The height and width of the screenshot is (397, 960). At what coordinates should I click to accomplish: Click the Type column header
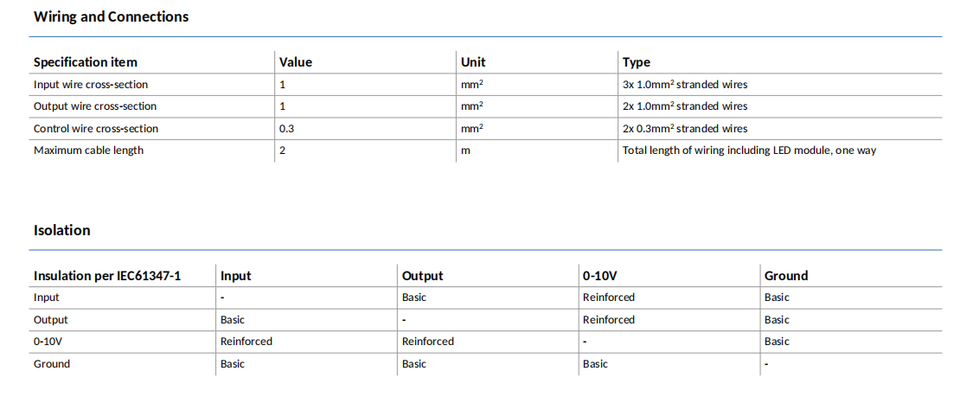point(636,62)
